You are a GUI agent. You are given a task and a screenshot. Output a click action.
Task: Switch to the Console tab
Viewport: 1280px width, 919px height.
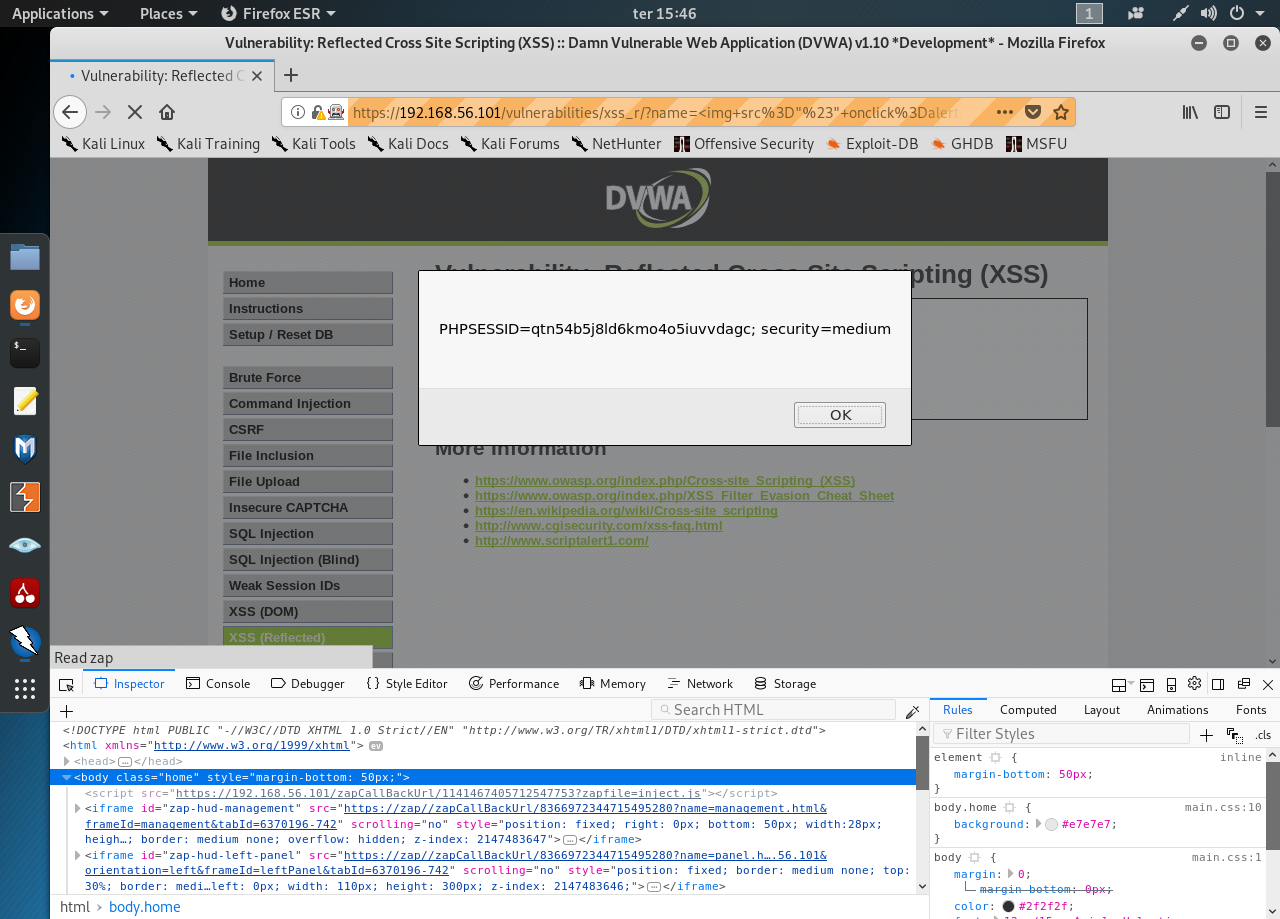point(218,683)
